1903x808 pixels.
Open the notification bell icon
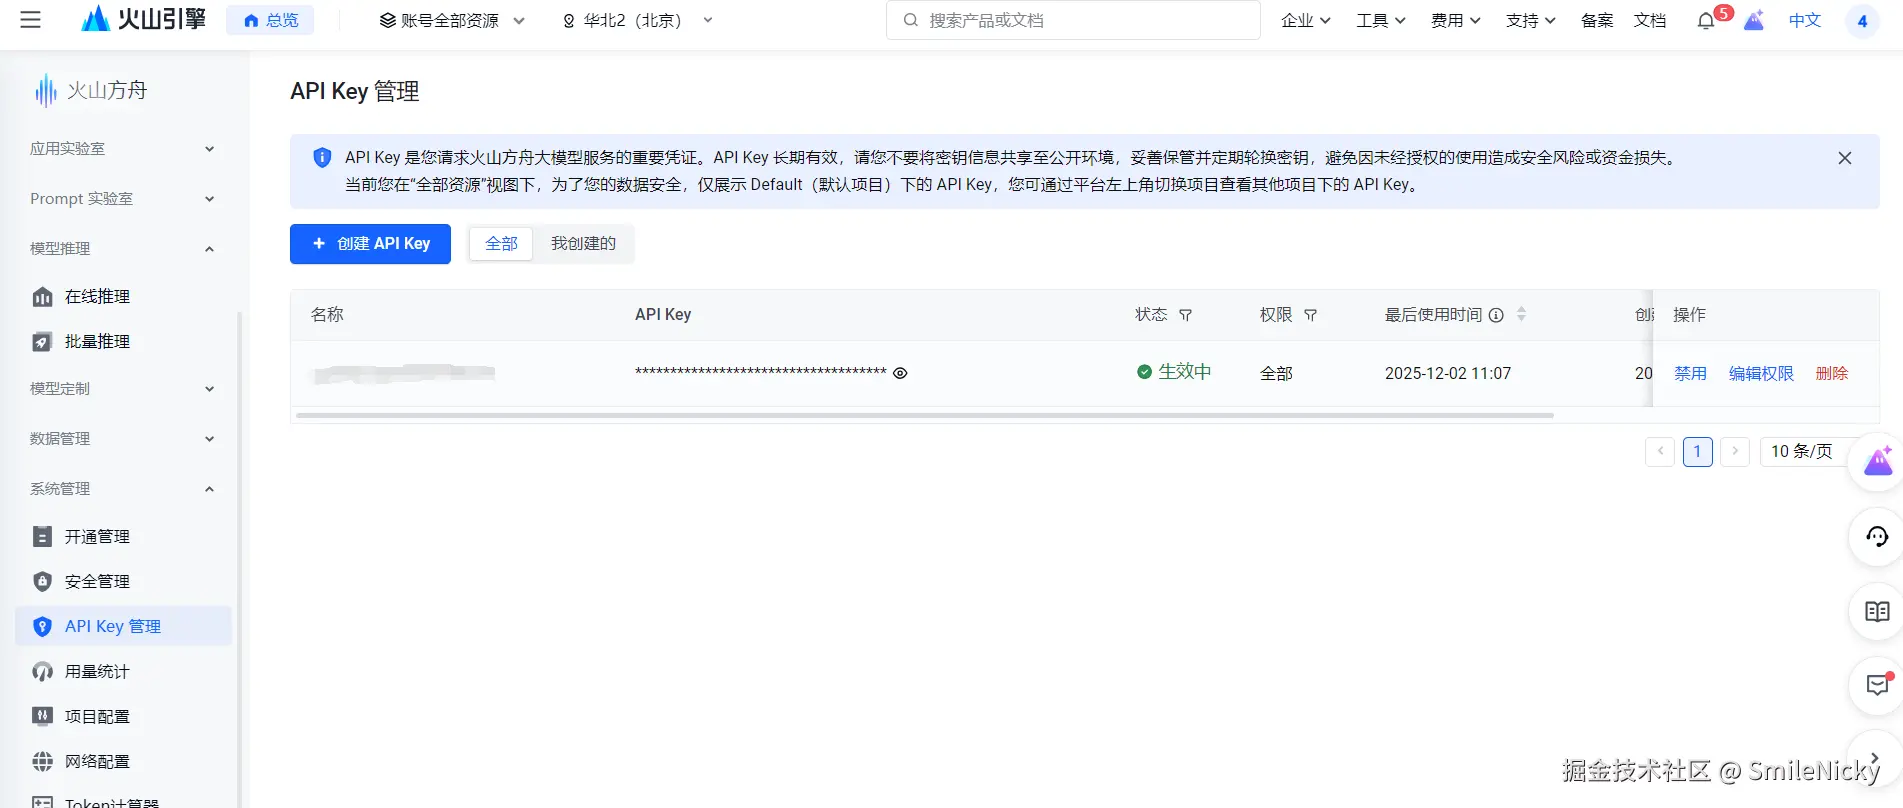[x=1706, y=21]
